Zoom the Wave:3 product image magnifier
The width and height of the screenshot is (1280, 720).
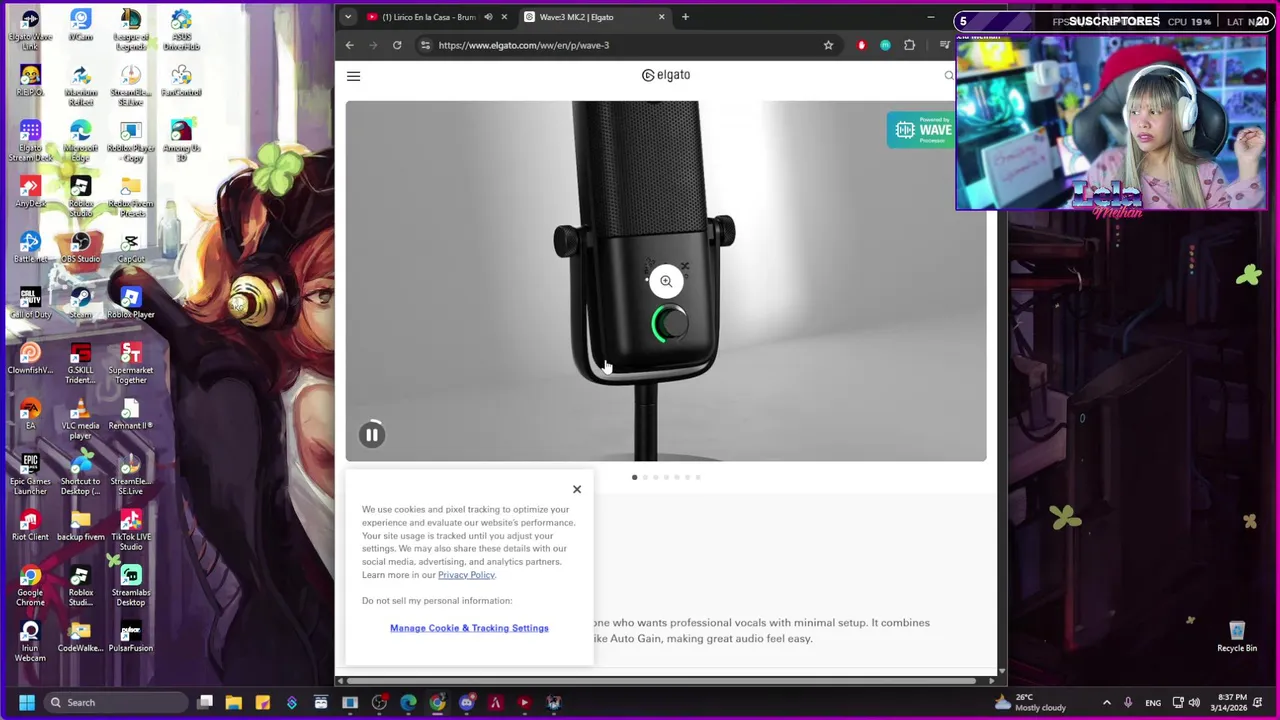click(666, 281)
